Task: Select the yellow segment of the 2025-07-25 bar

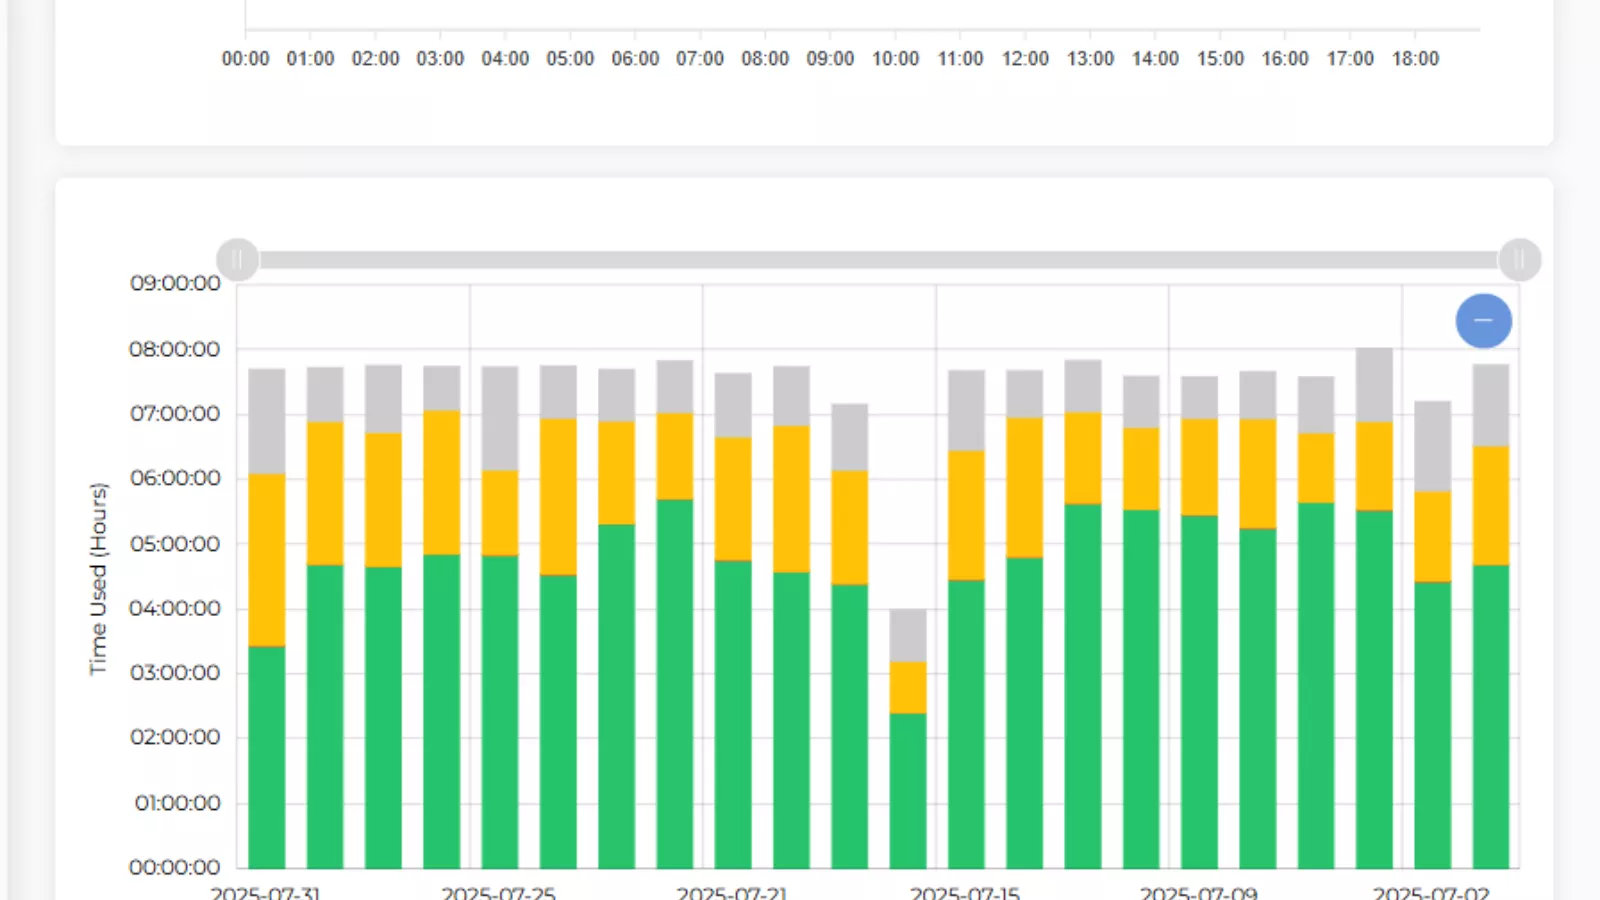Action: [500, 512]
